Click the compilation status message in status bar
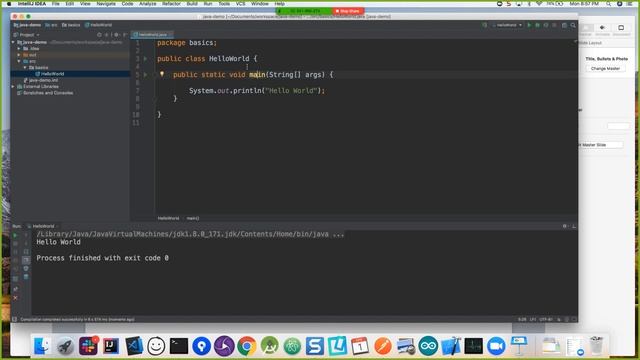Image resolution: width=640 pixels, height=360 pixels. [x=78, y=320]
